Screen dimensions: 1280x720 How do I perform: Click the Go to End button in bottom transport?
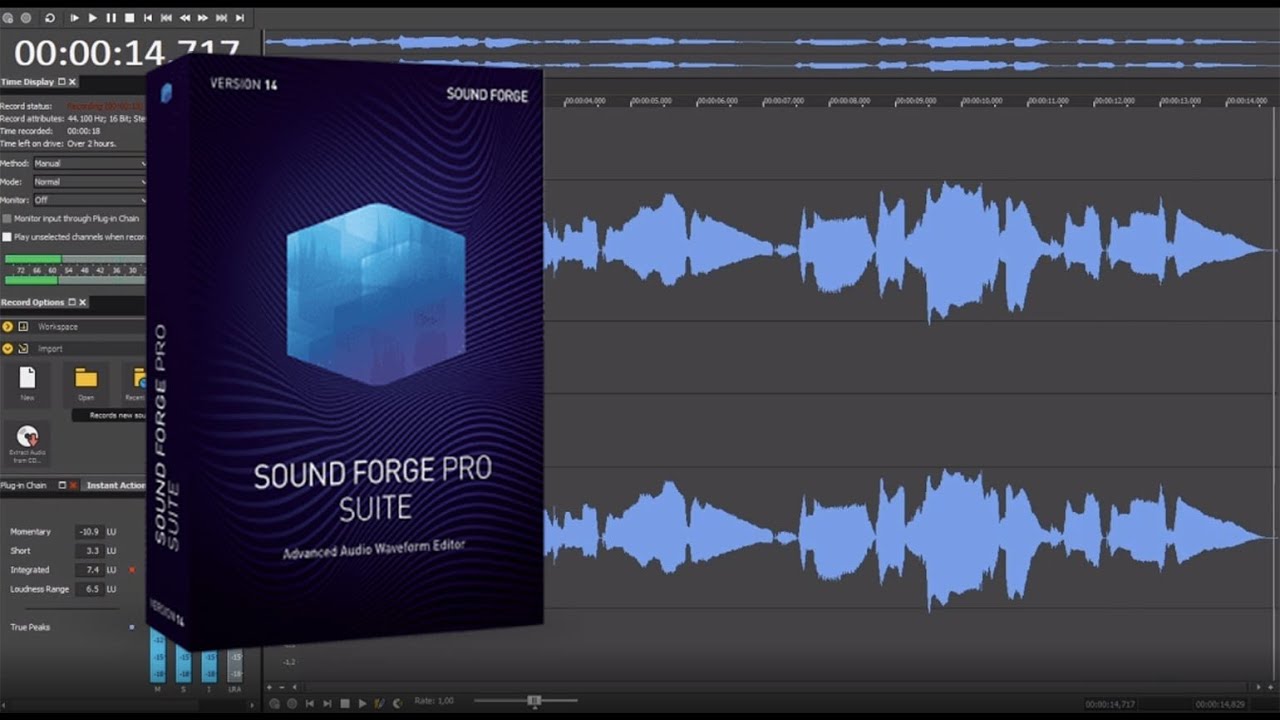[x=327, y=704]
